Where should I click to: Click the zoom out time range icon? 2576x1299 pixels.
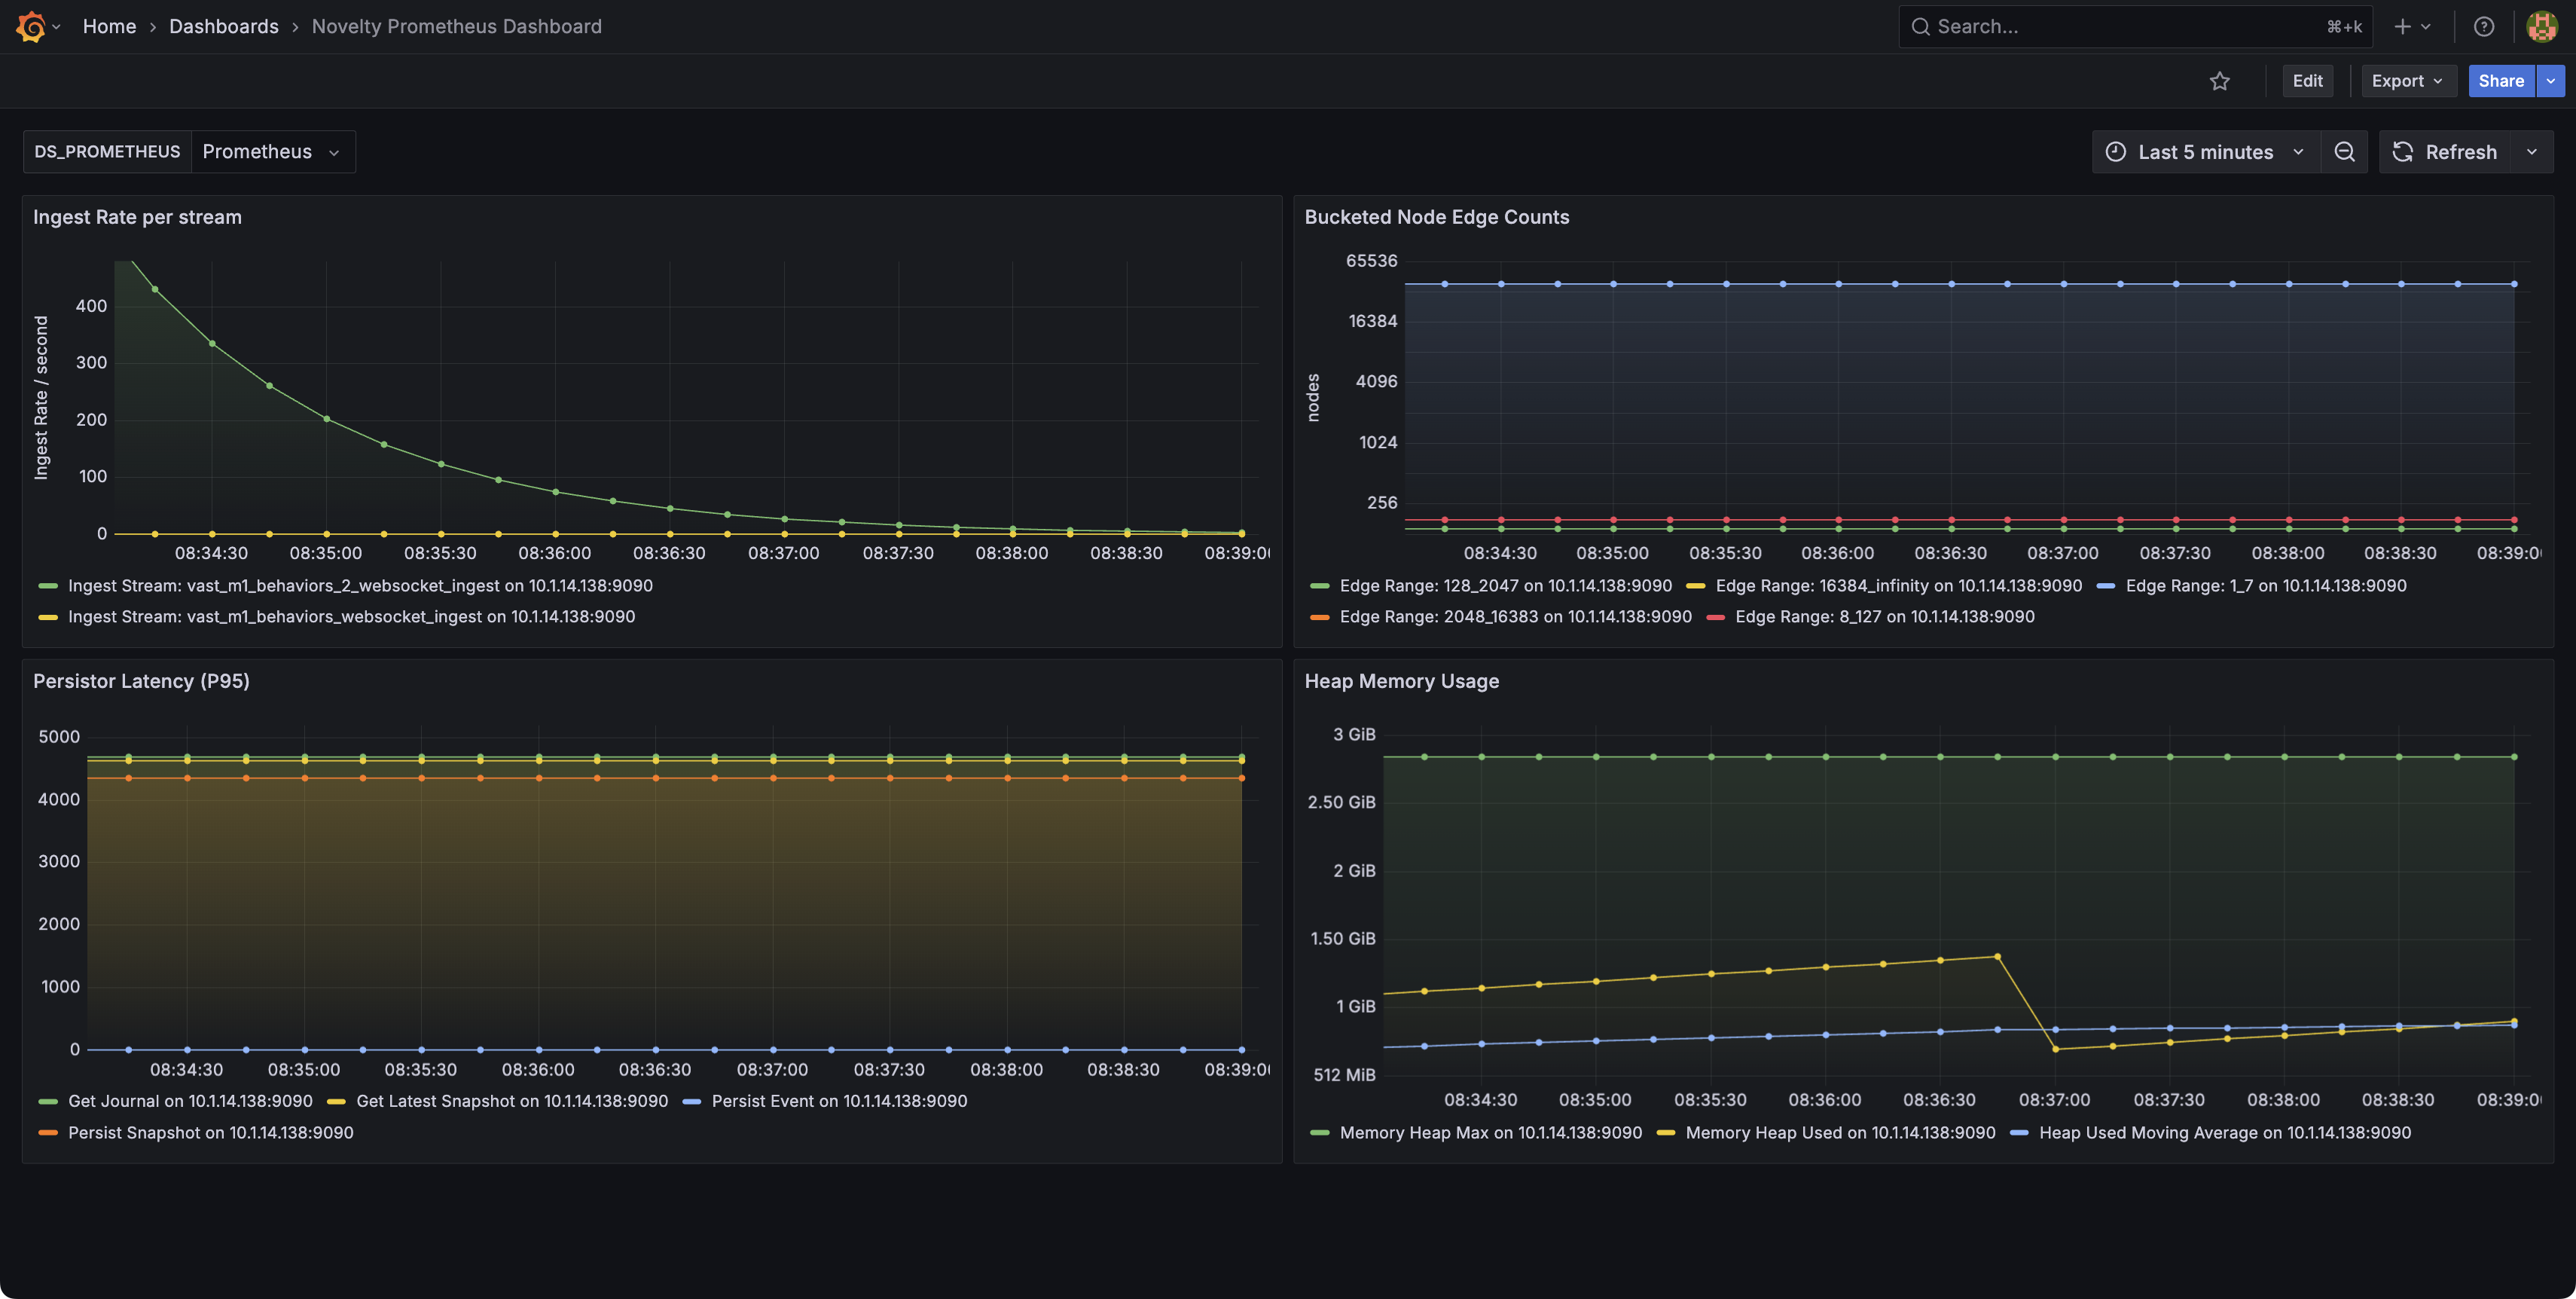click(x=2344, y=152)
